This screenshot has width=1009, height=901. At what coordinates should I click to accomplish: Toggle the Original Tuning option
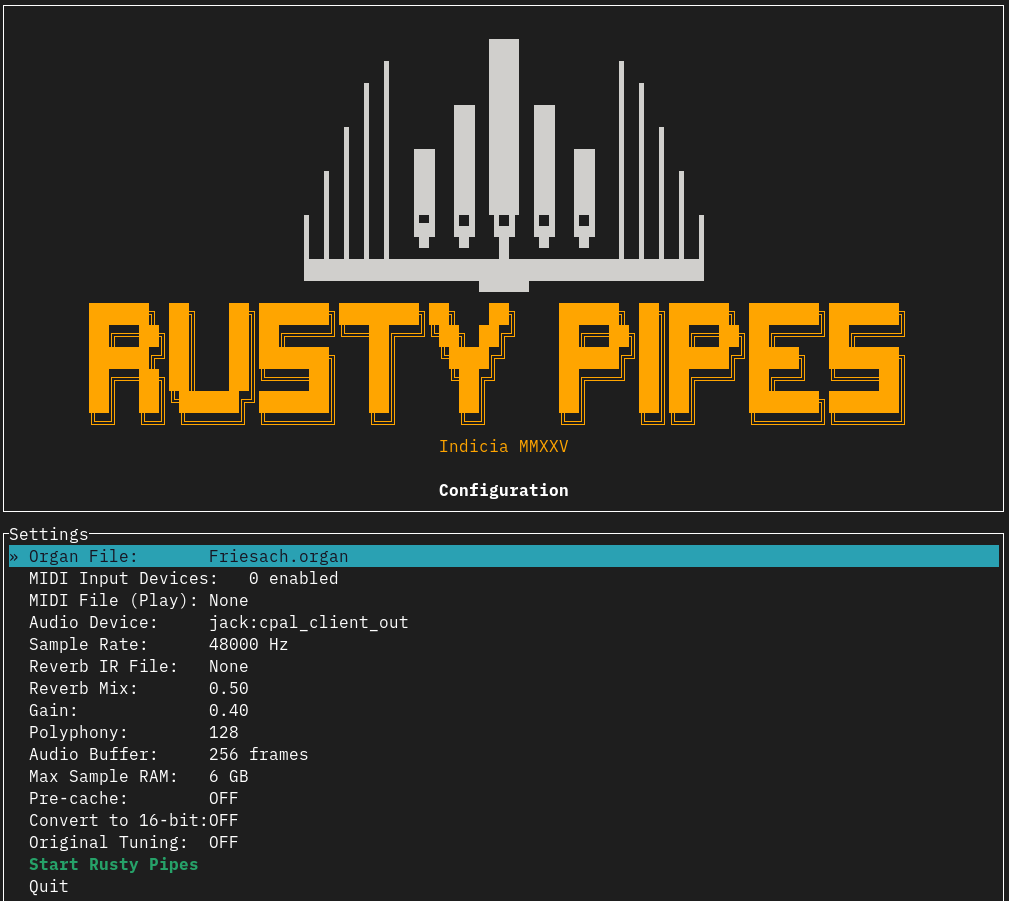(x=504, y=842)
